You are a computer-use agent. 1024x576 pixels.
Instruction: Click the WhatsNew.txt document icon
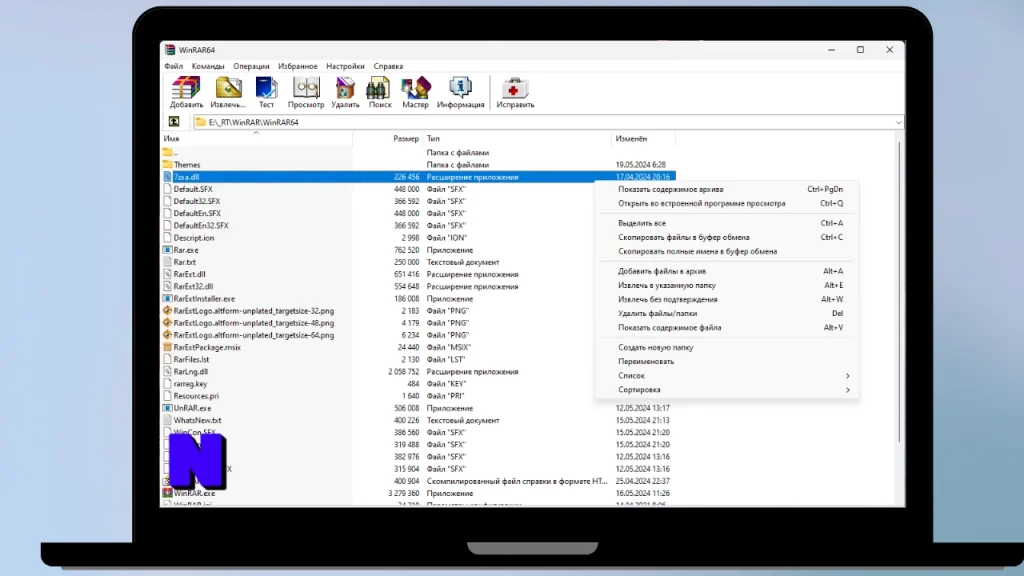tap(167, 420)
